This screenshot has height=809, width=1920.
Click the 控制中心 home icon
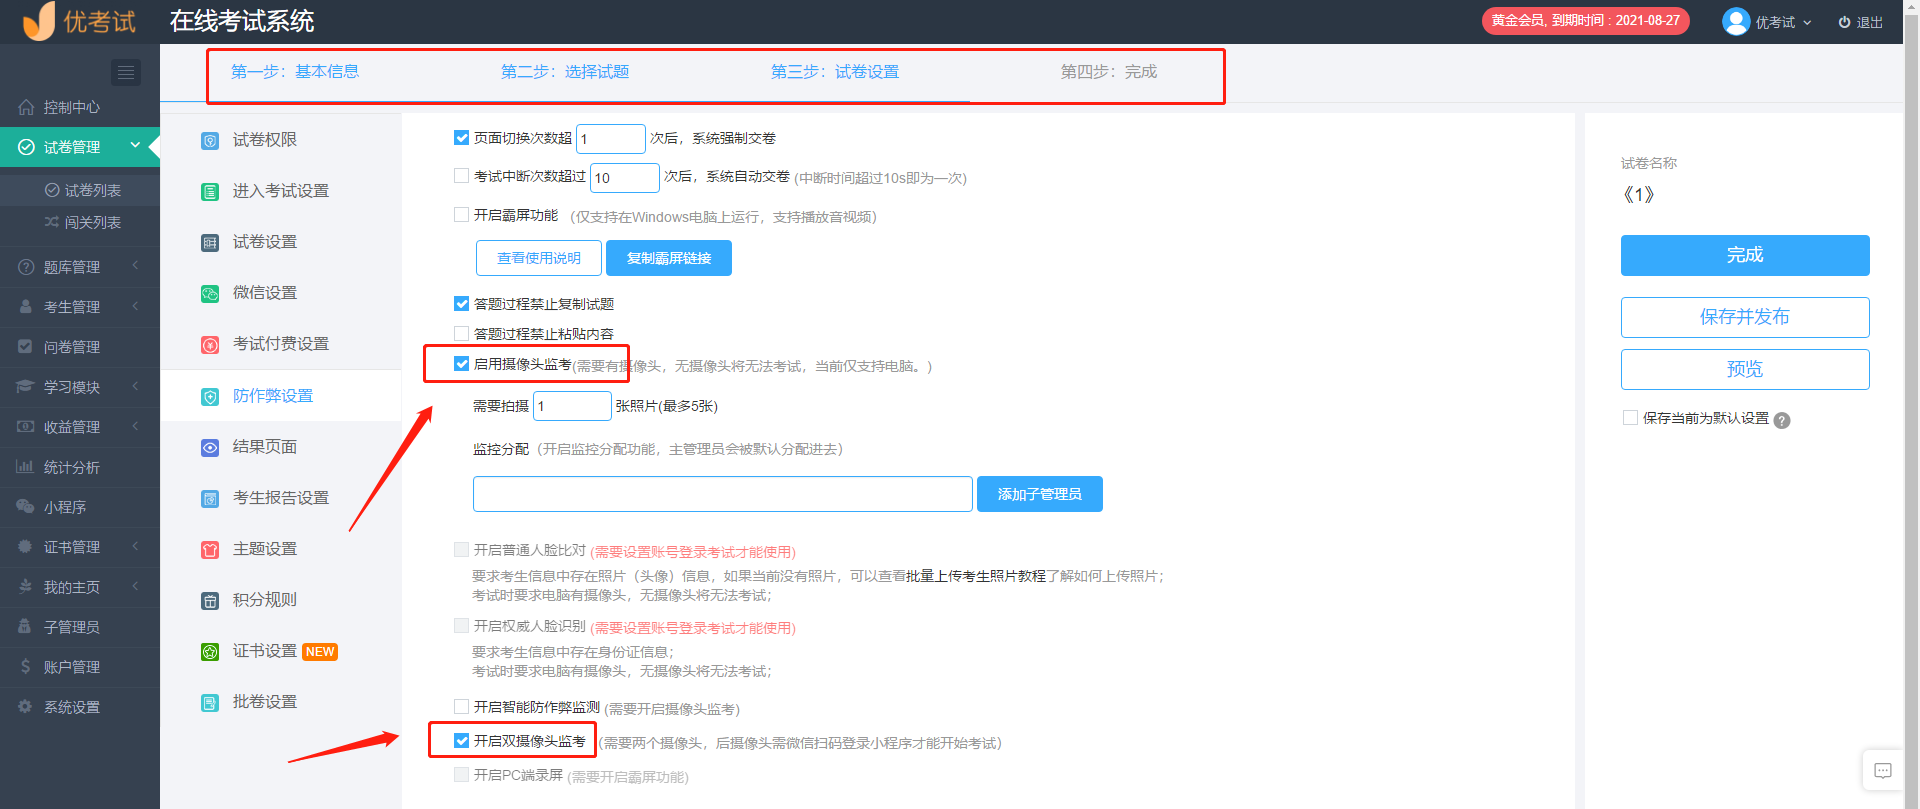click(26, 107)
